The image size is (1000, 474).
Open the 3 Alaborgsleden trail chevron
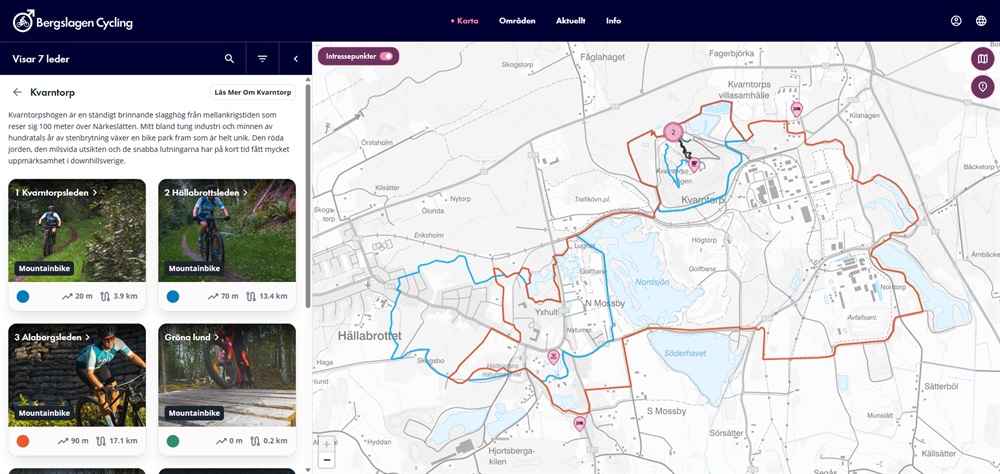(88, 337)
